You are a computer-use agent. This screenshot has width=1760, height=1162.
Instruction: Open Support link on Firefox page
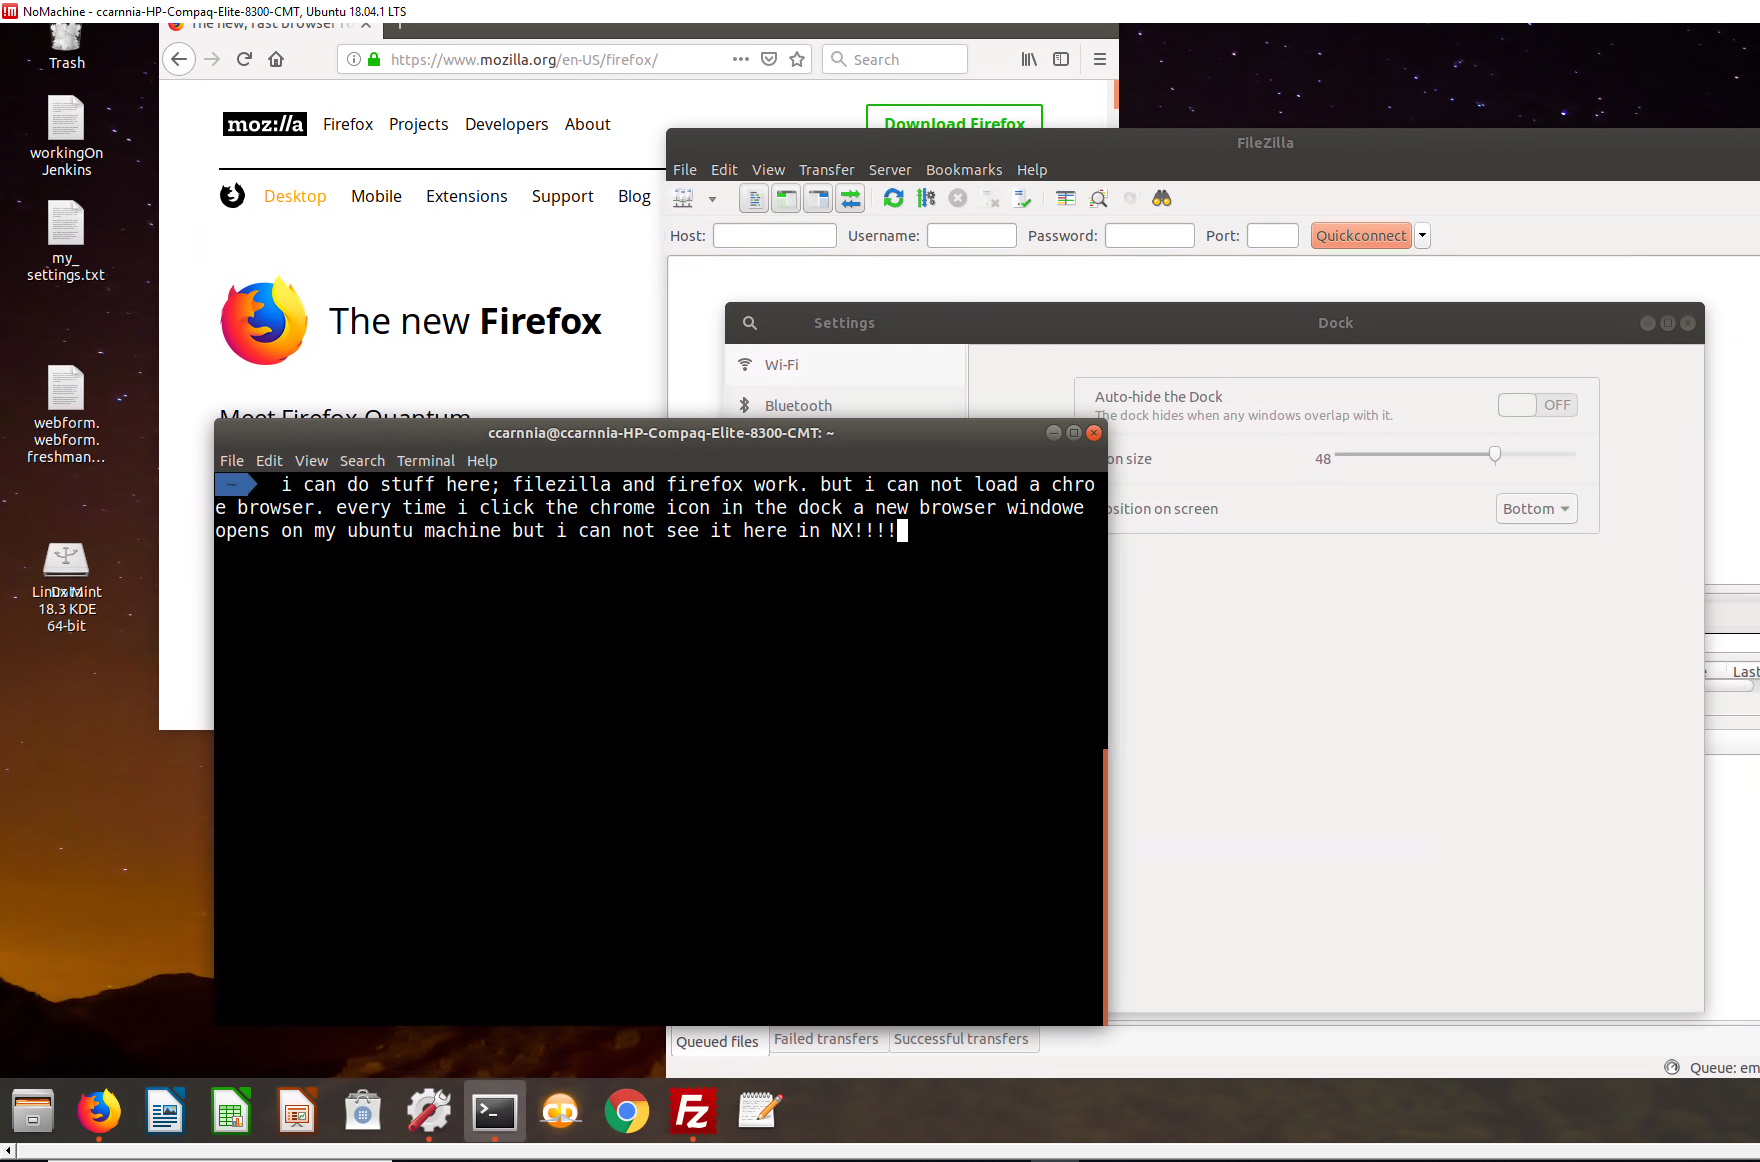[563, 196]
